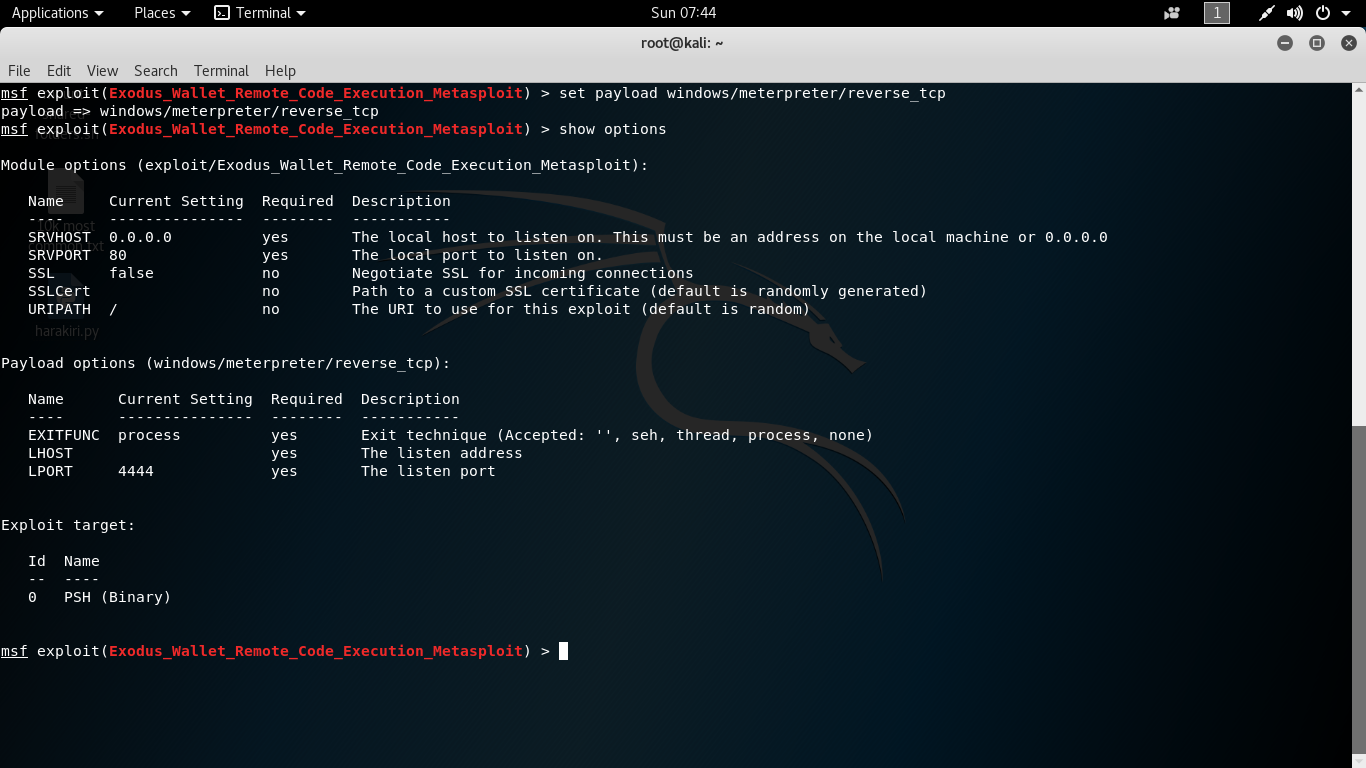The height and width of the screenshot is (768, 1366).
Task: Open the volume speaker icon
Action: 1295,13
